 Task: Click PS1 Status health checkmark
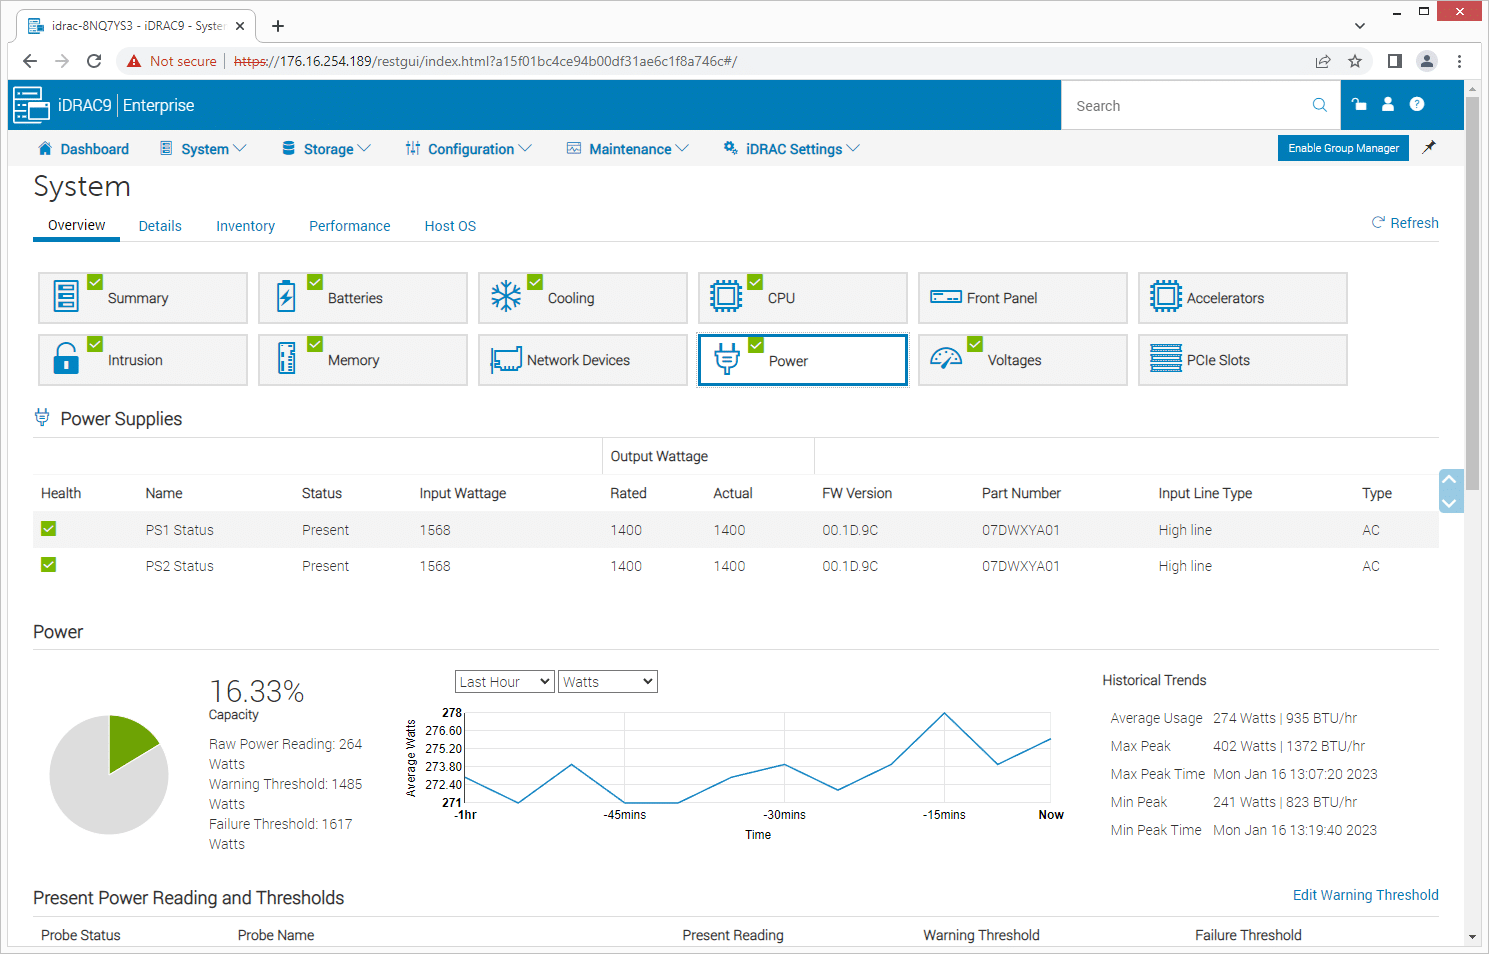pos(49,529)
